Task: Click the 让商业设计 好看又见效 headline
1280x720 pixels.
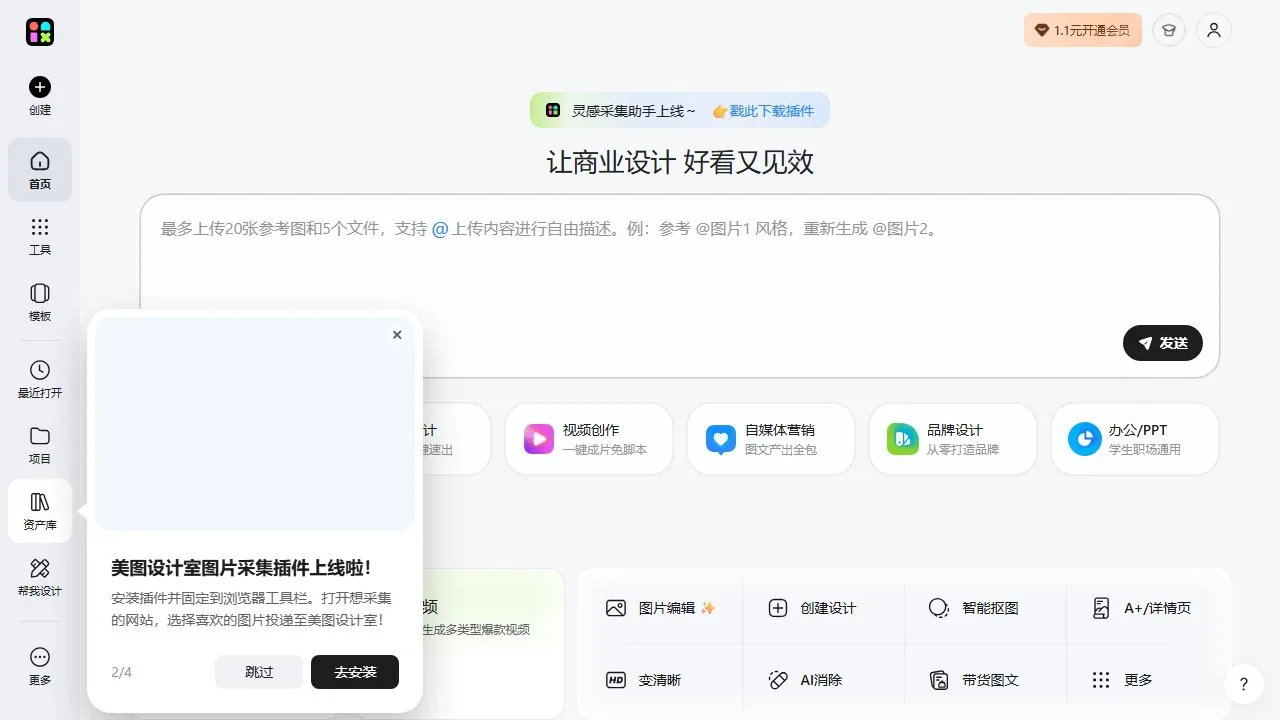Action: coord(680,162)
